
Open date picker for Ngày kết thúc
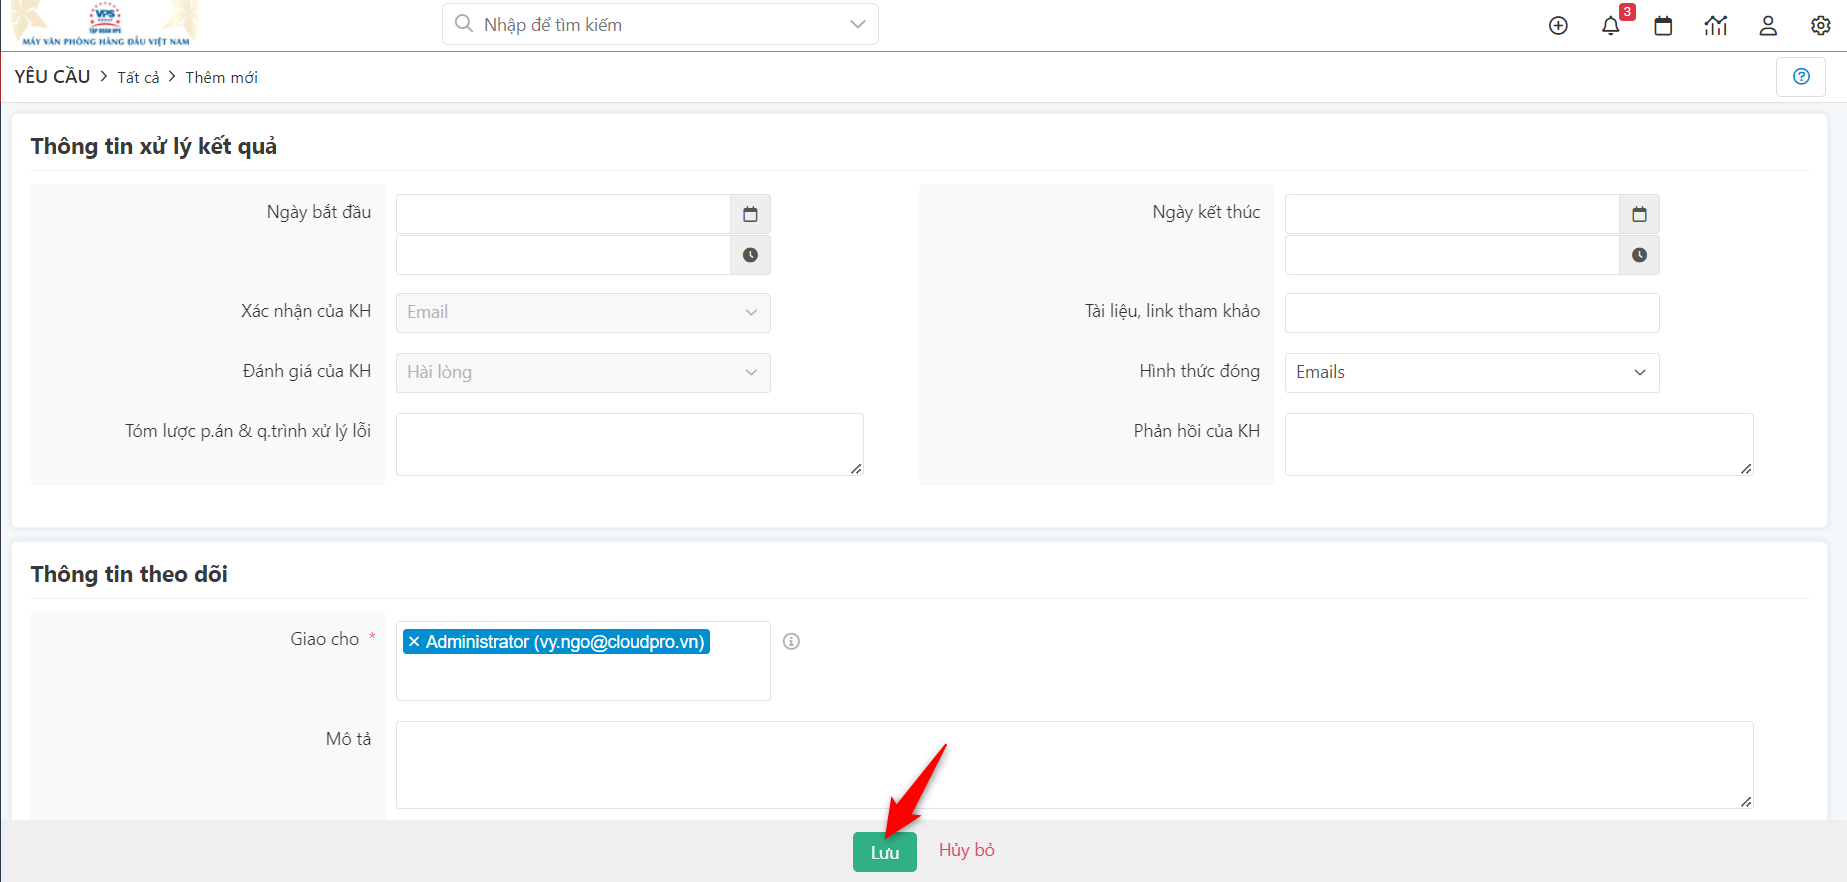(x=1639, y=214)
